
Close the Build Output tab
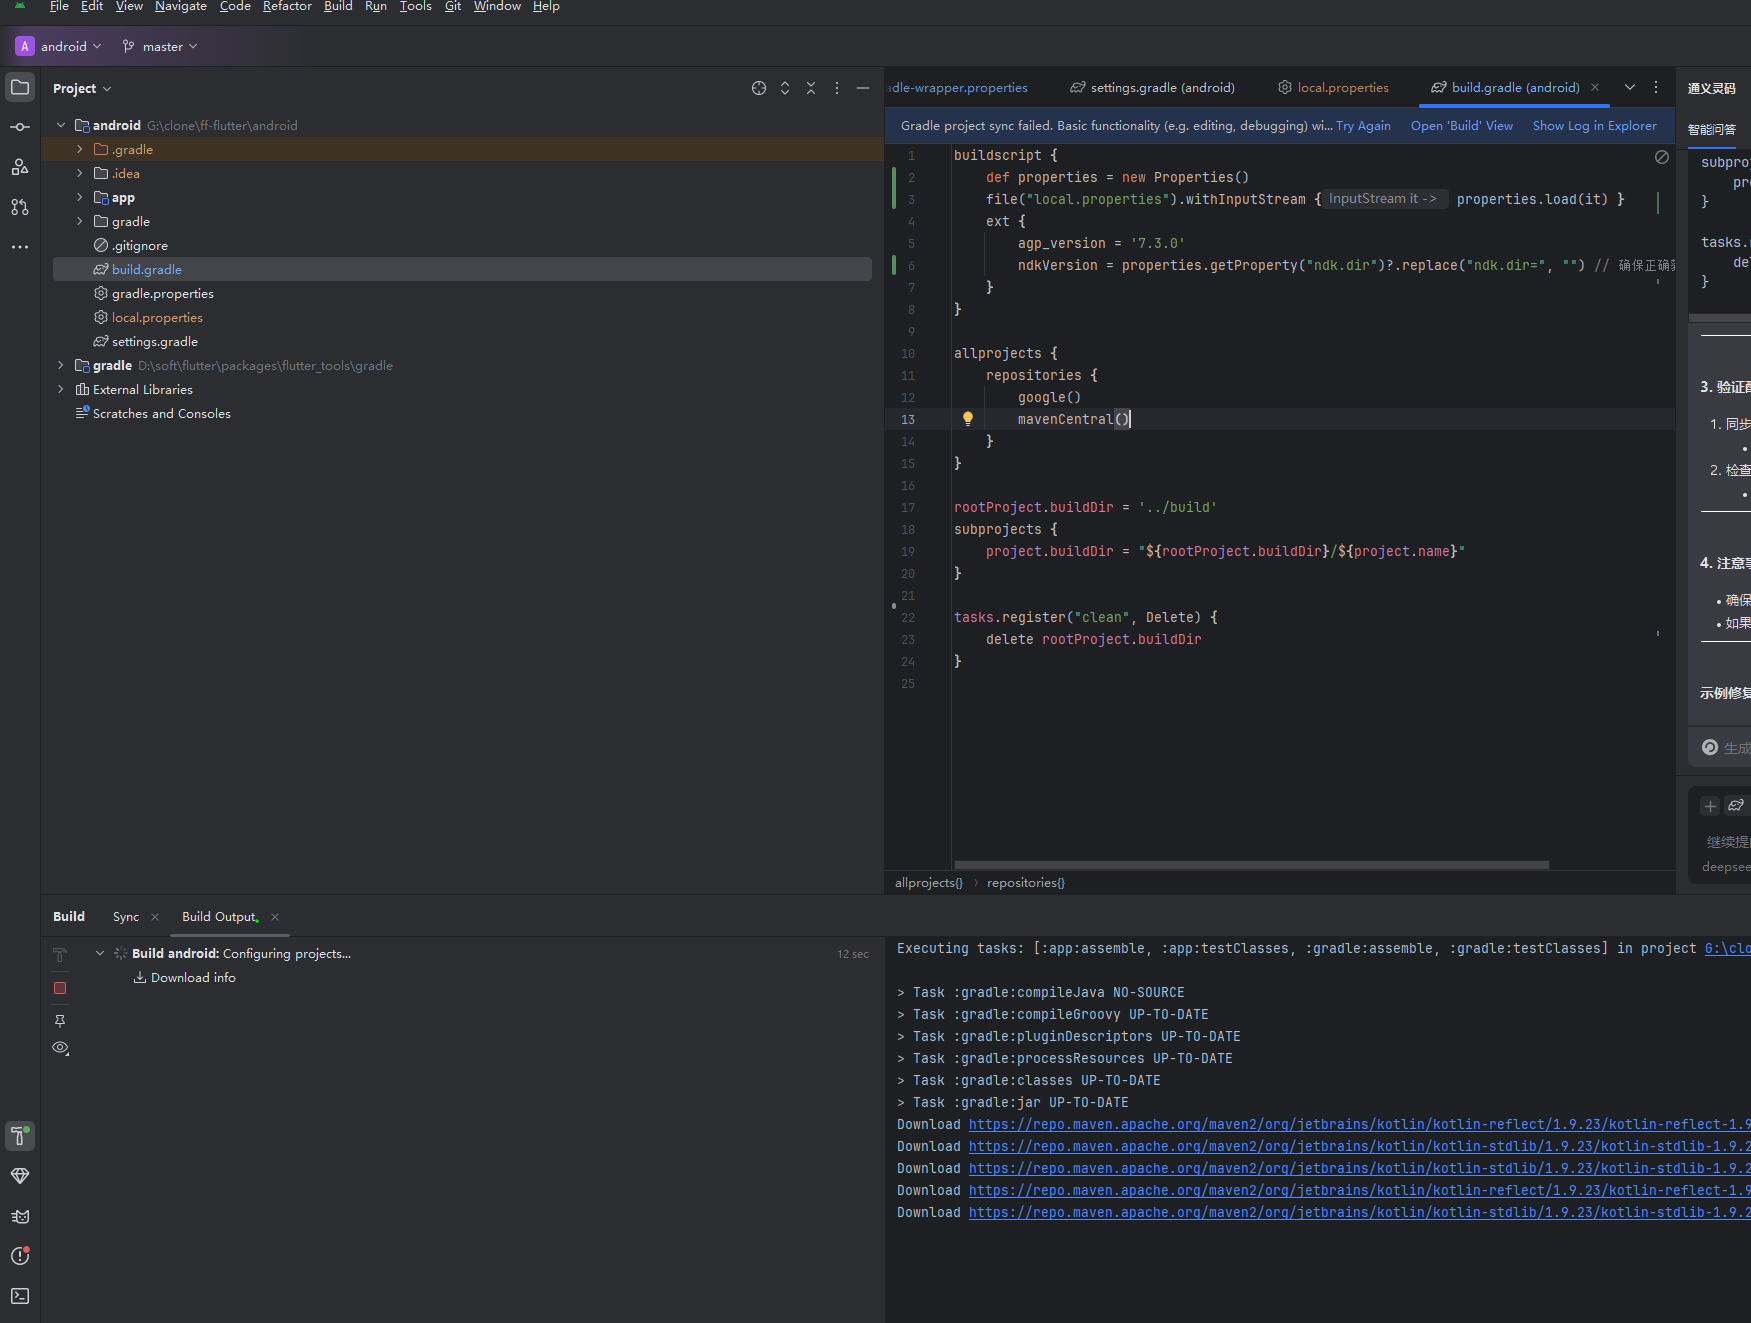point(275,916)
